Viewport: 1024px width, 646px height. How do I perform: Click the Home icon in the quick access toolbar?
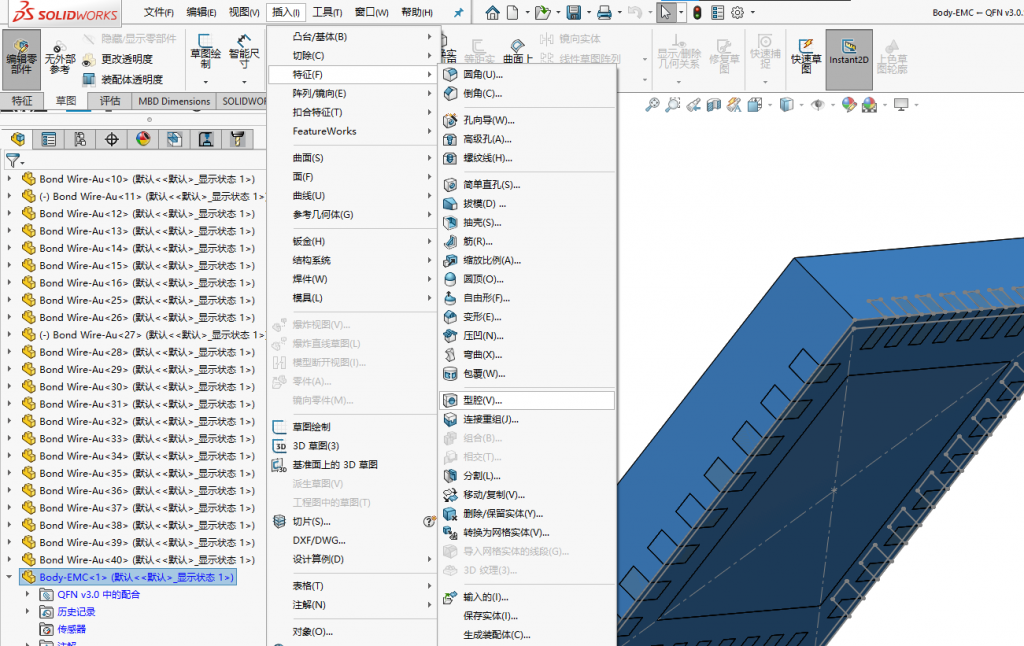coord(492,12)
